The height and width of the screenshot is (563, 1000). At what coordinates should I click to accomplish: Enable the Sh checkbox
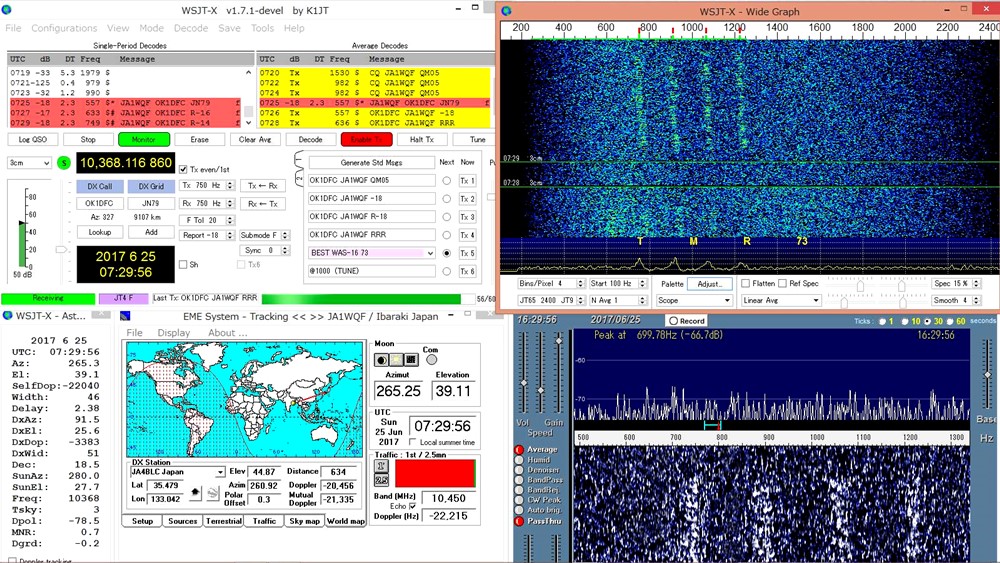coord(183,265)
